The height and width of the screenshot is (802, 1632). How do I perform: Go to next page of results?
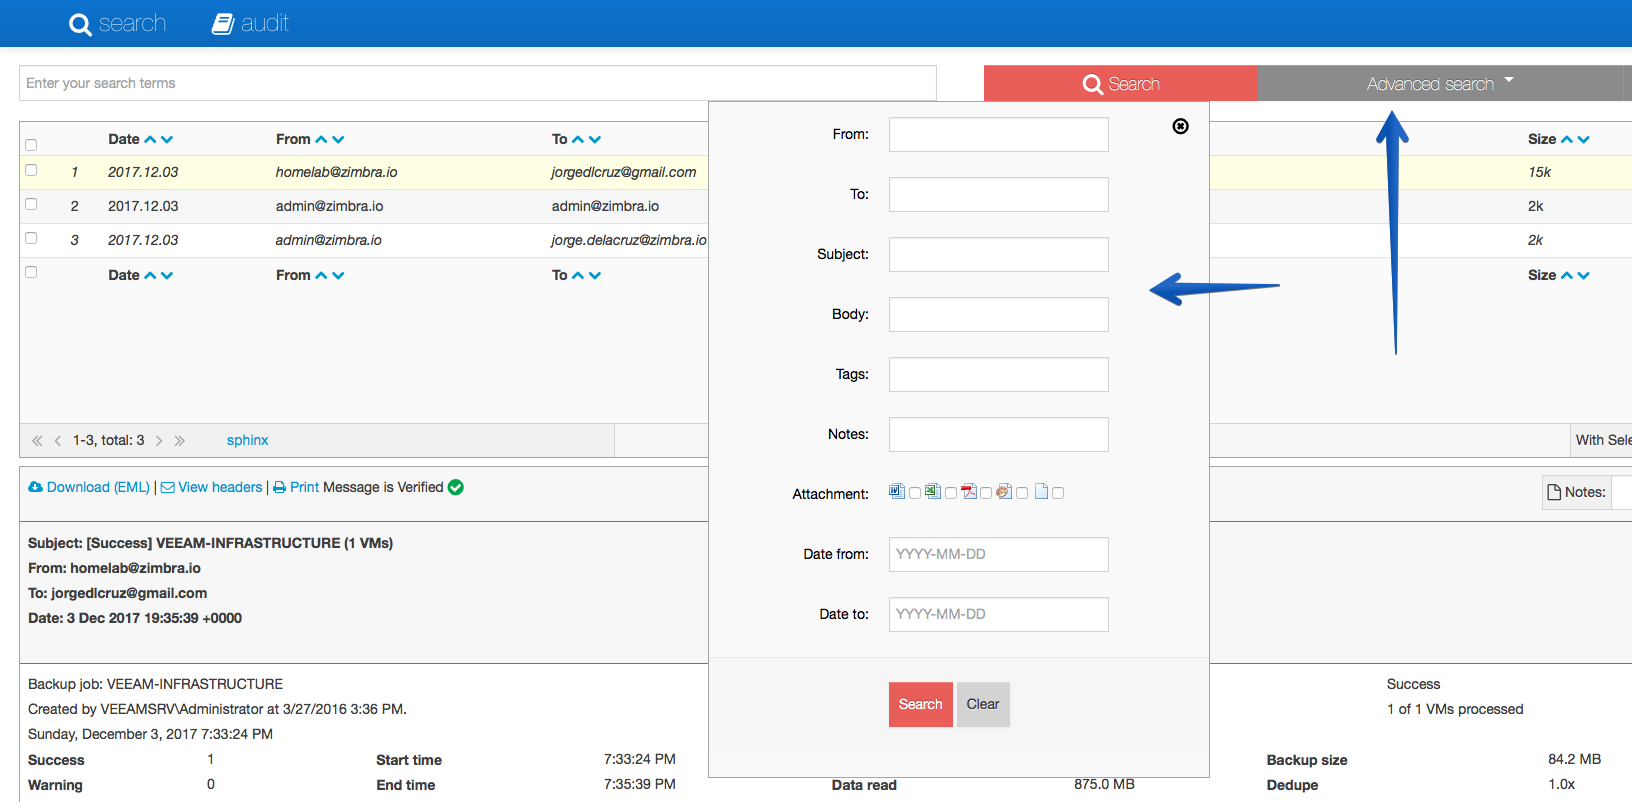pos(159,441)
